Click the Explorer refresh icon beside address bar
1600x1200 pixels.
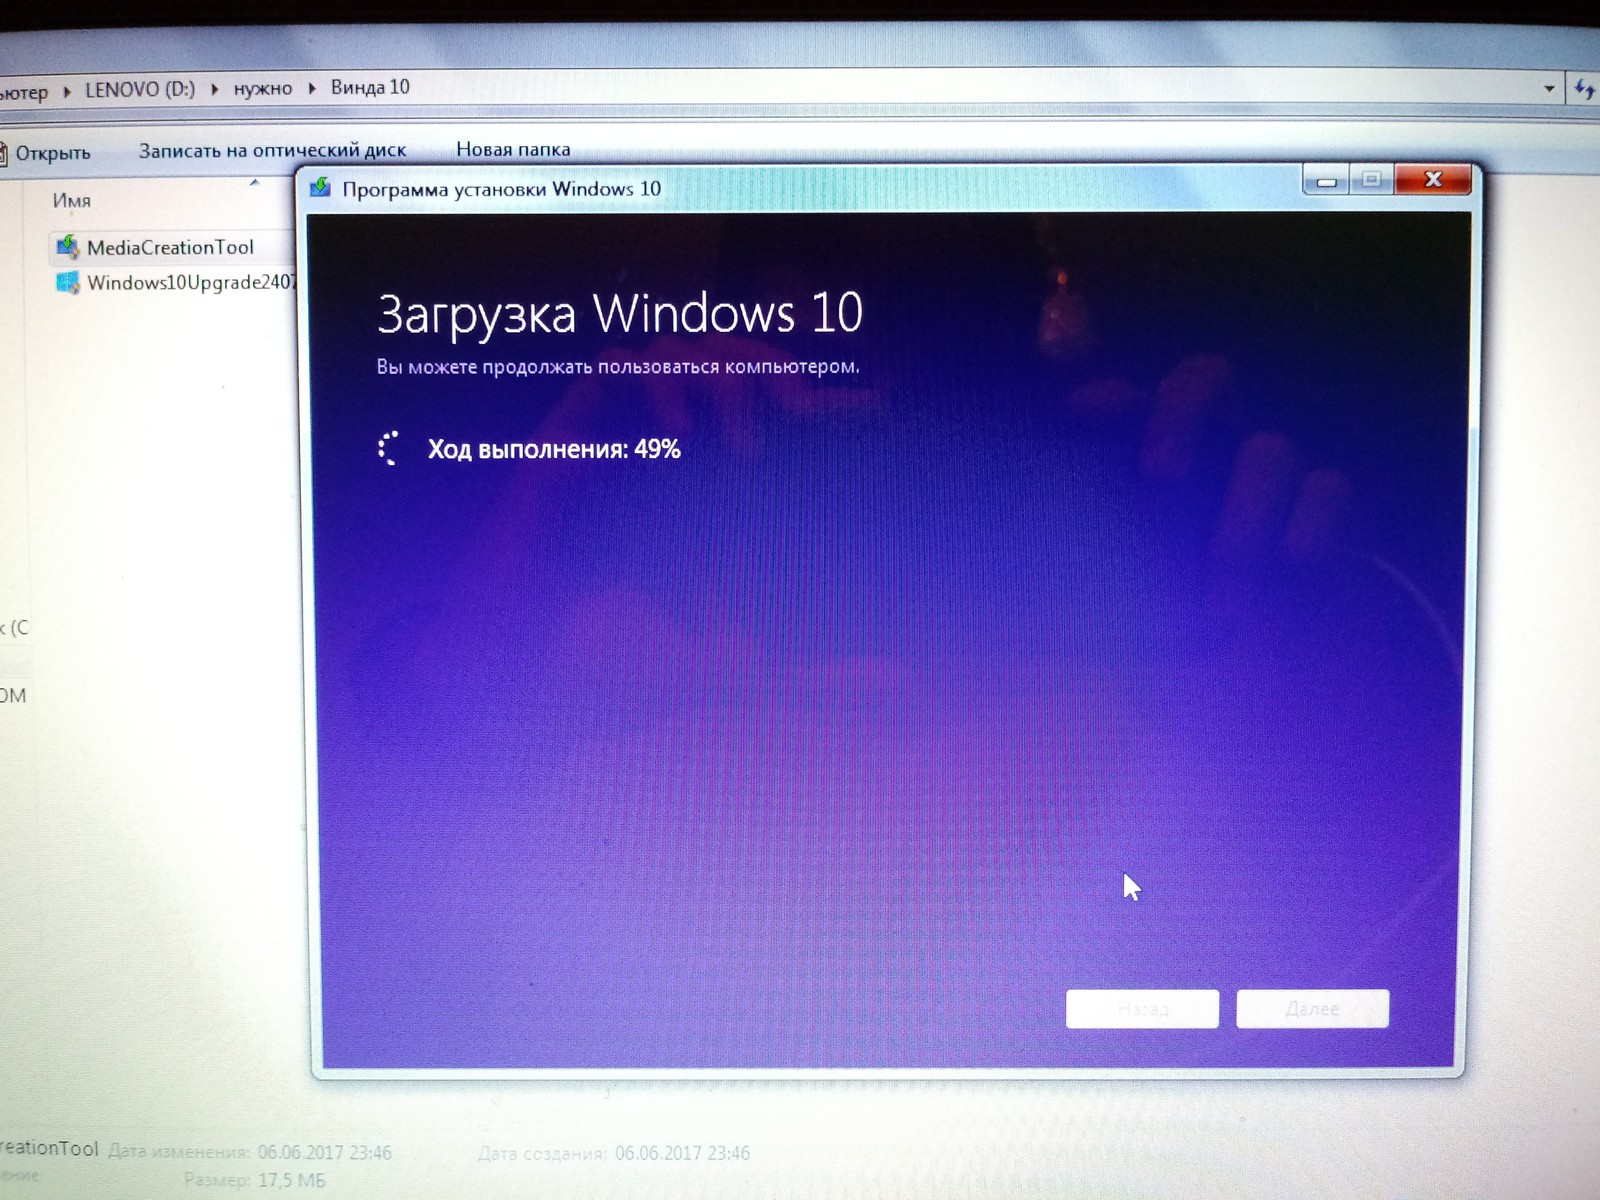coord(1584,88)
